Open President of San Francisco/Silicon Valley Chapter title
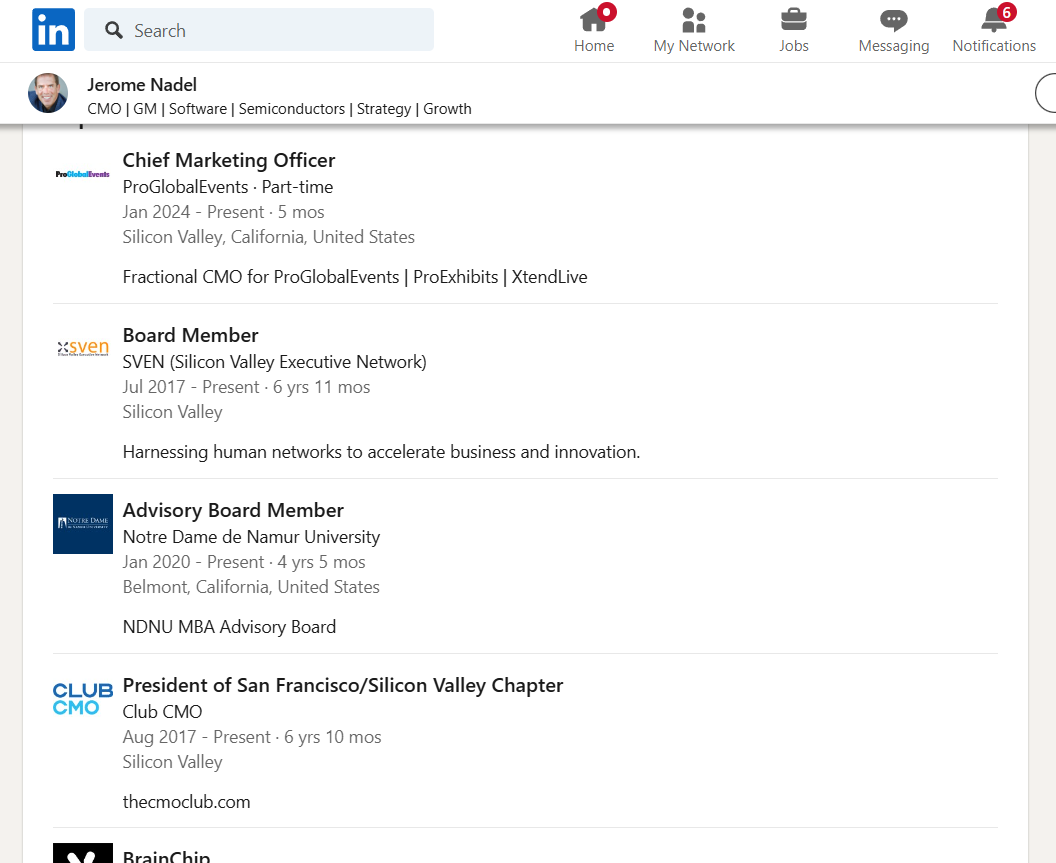 [343, 686]
